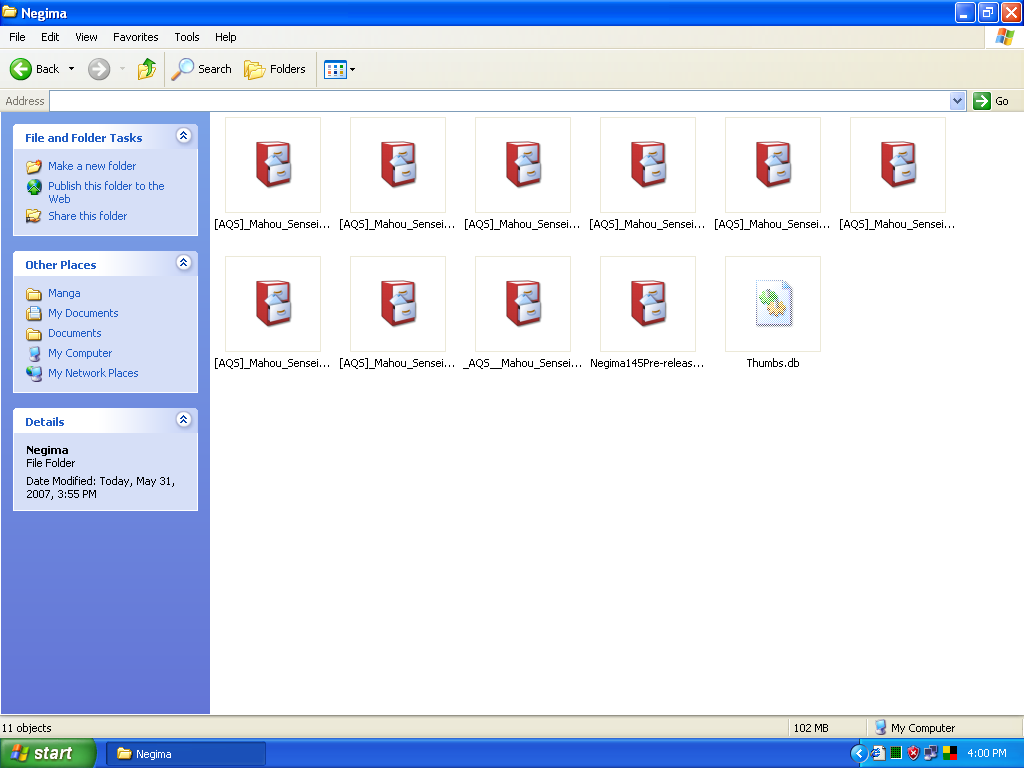Click inside the Address bar field

500,101
